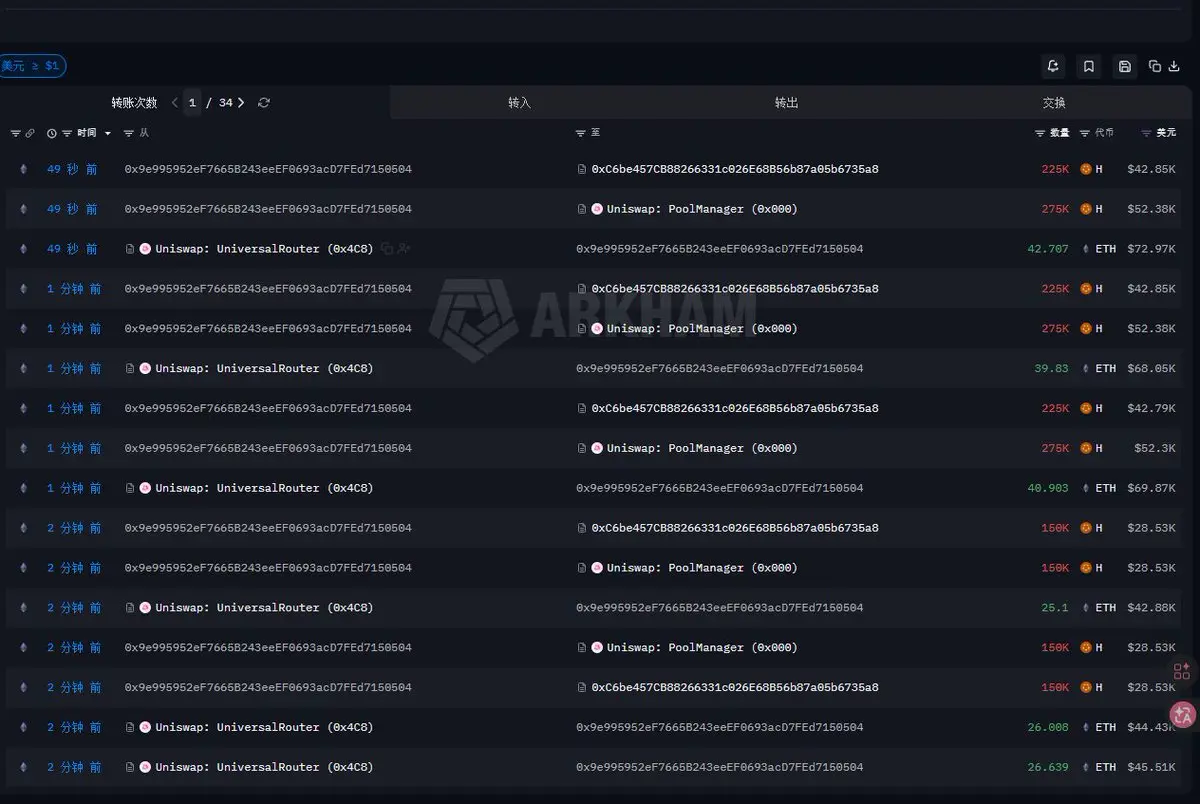Screen dimensions: 1200x804
Task: Click the 25.1 amount value
Action: point(1054,608)
